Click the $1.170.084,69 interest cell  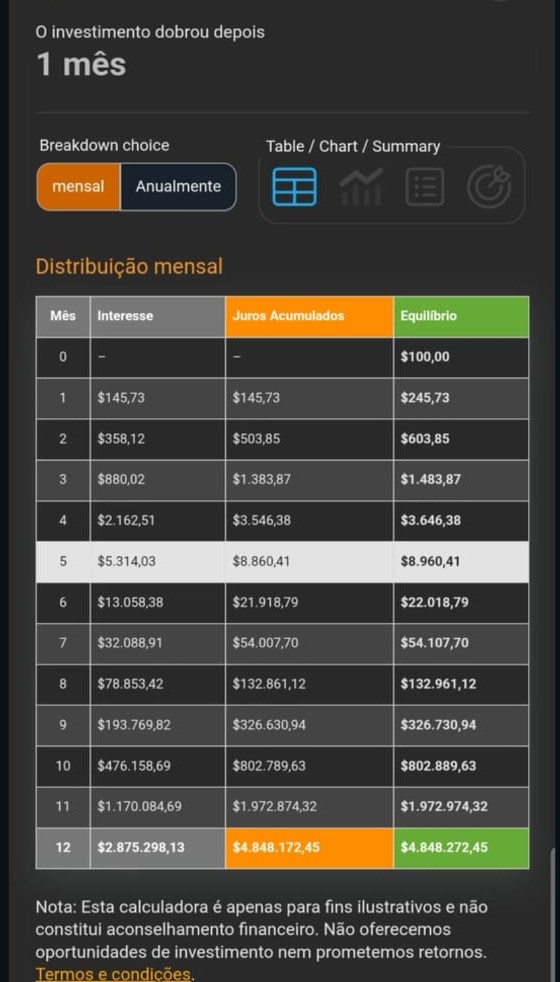click(x=158, y=807)
